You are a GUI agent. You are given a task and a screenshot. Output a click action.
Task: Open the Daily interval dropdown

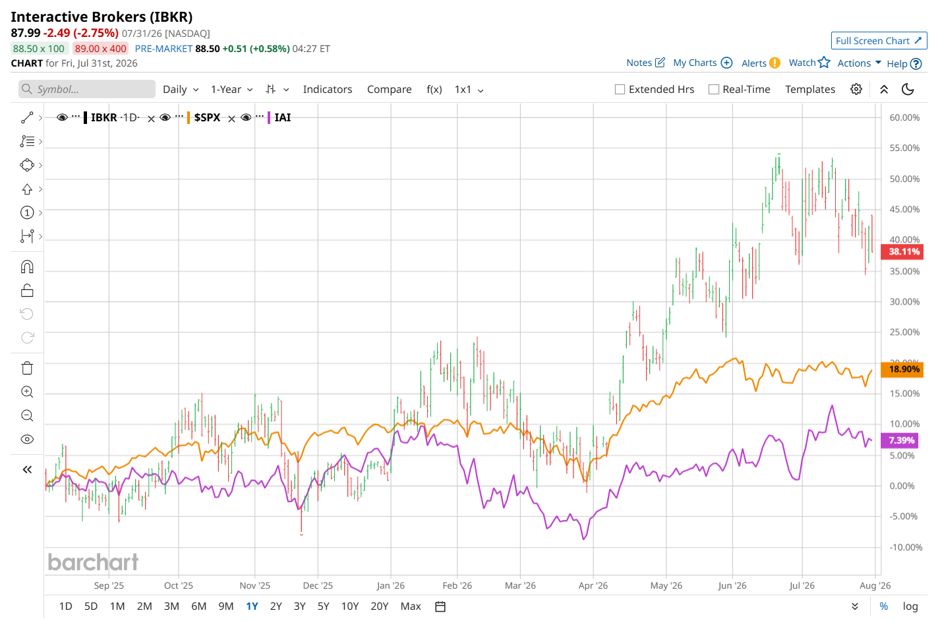click(180, 89)
